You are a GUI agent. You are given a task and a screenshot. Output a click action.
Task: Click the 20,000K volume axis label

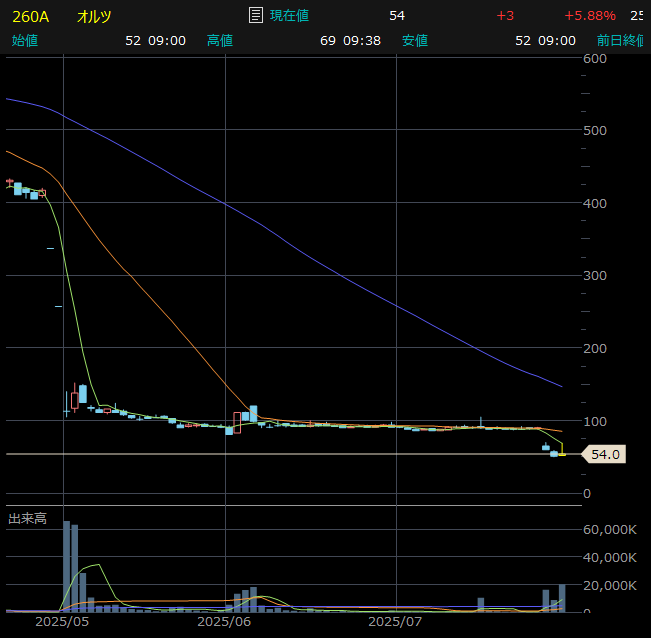[610, 585]
